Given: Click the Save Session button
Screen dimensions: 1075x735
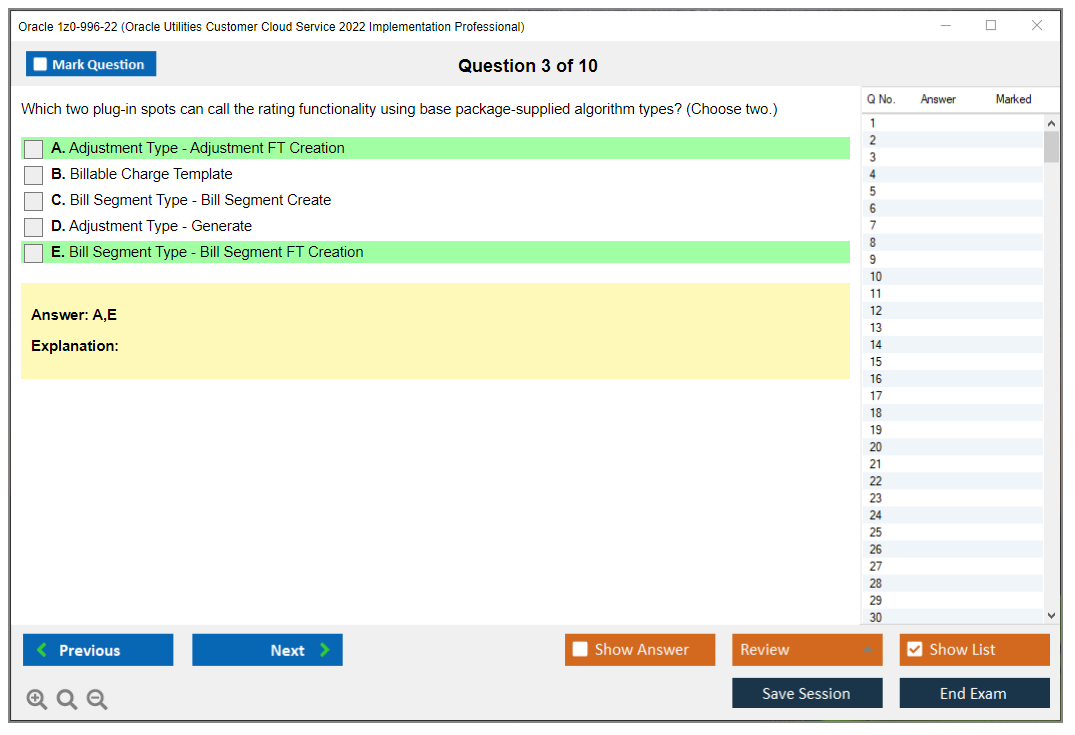Looking at the screenshot, I should click(807, 693).
